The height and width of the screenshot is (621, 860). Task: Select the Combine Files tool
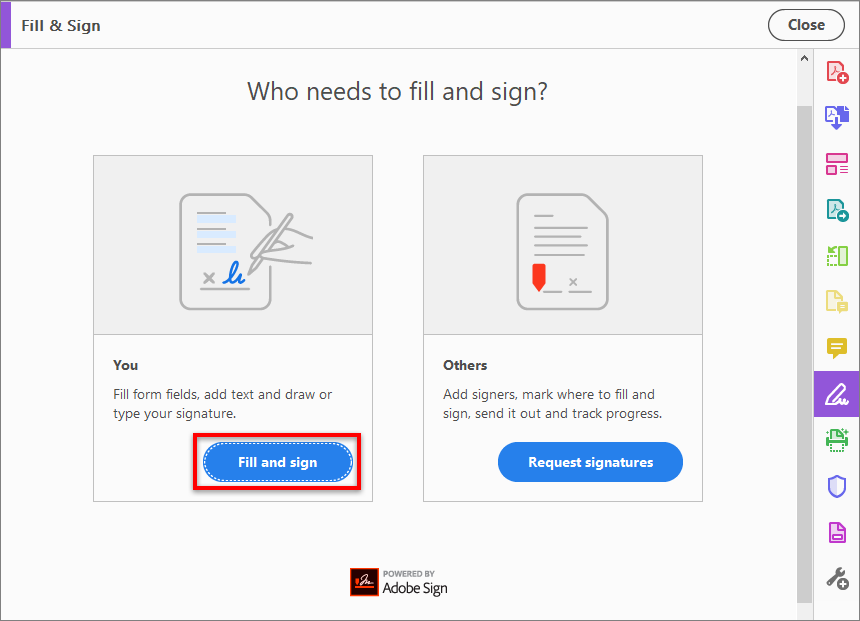pyautogui.click(x=838, y=117)
